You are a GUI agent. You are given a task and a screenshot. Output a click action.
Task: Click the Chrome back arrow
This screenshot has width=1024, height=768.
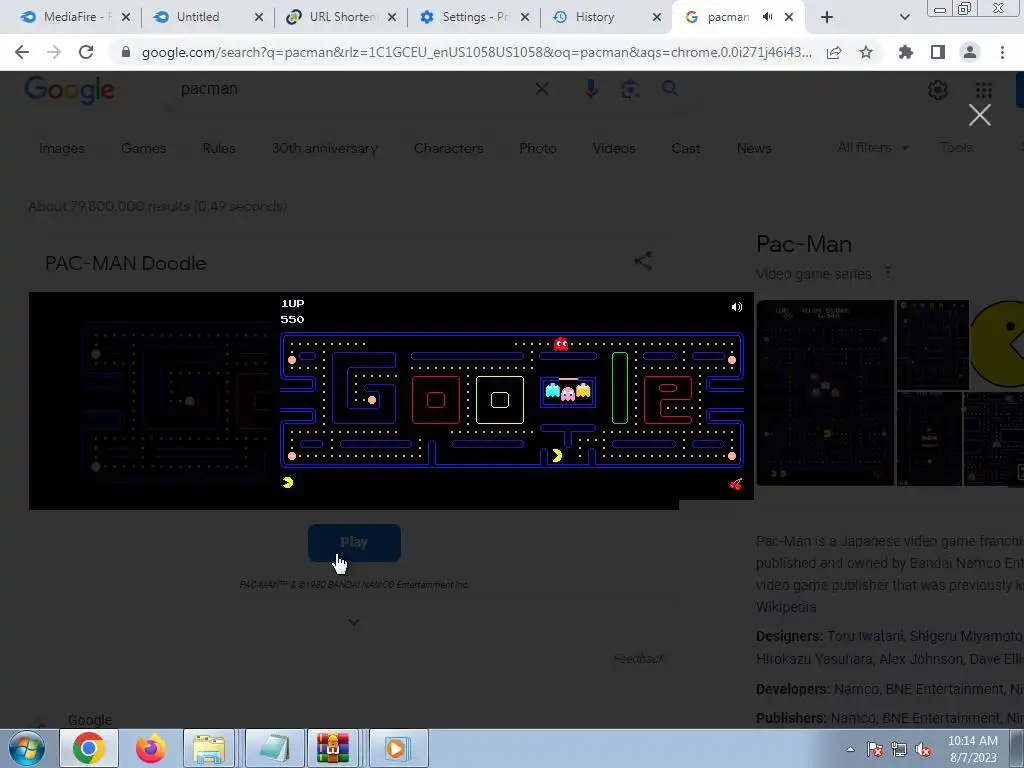pyautogui.click(x=22, y=52)
